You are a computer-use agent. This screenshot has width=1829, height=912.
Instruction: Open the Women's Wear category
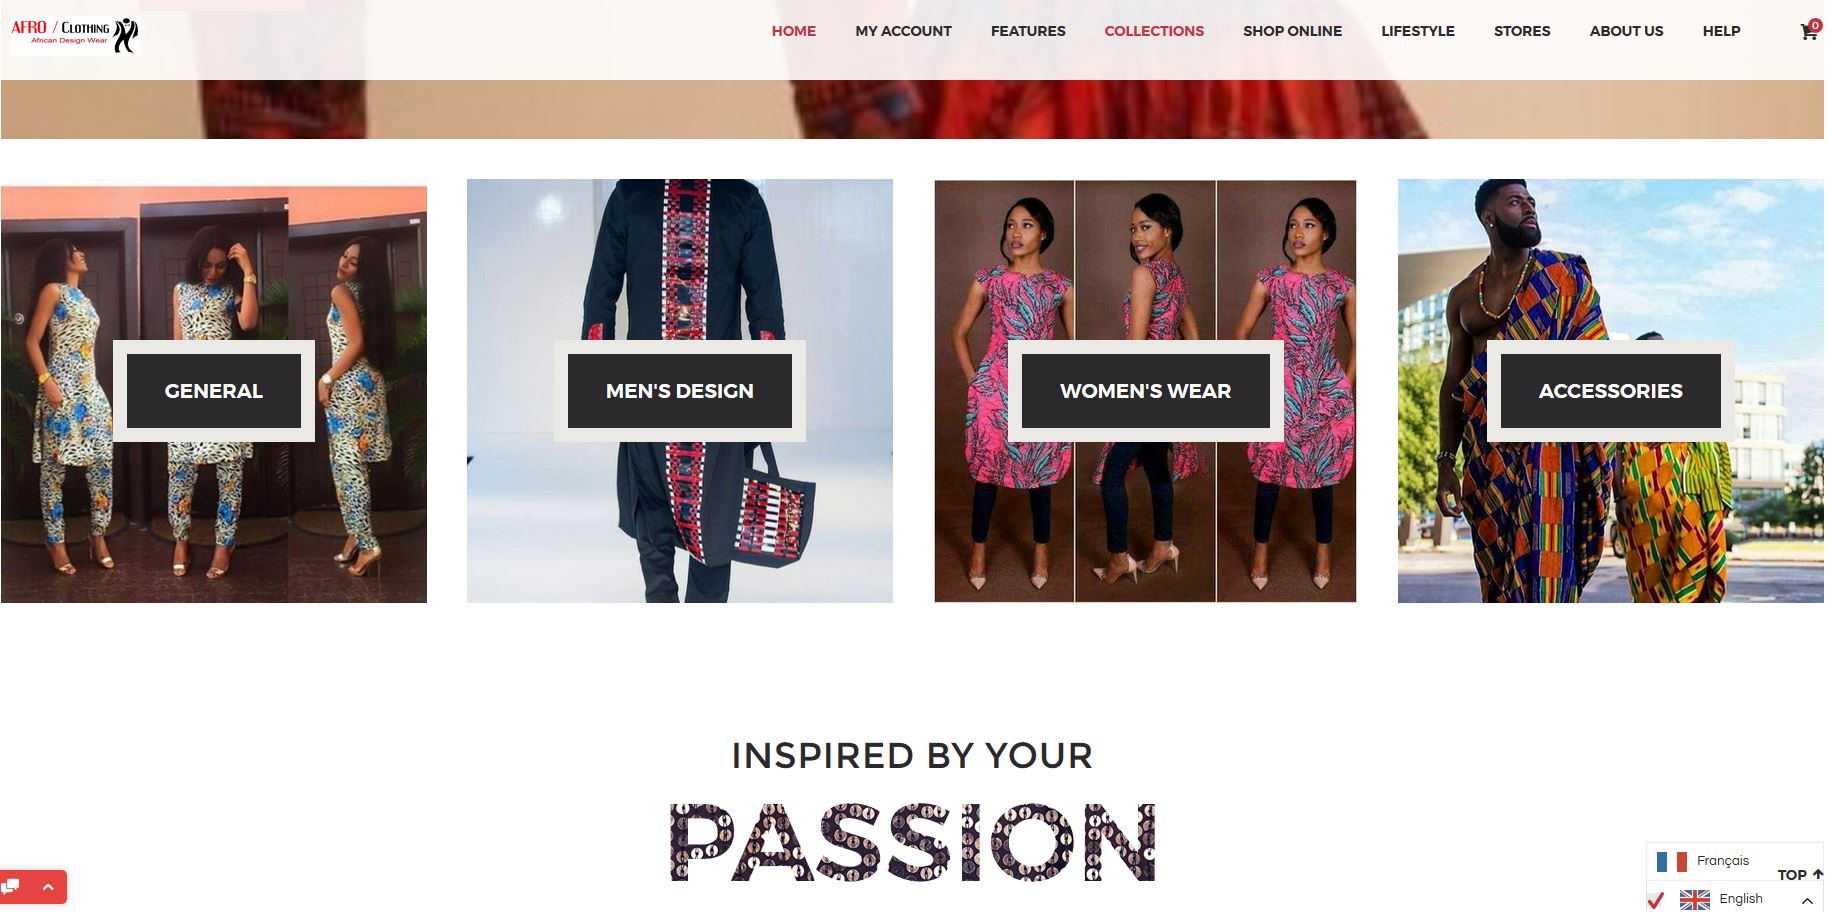coord(1146,391)
